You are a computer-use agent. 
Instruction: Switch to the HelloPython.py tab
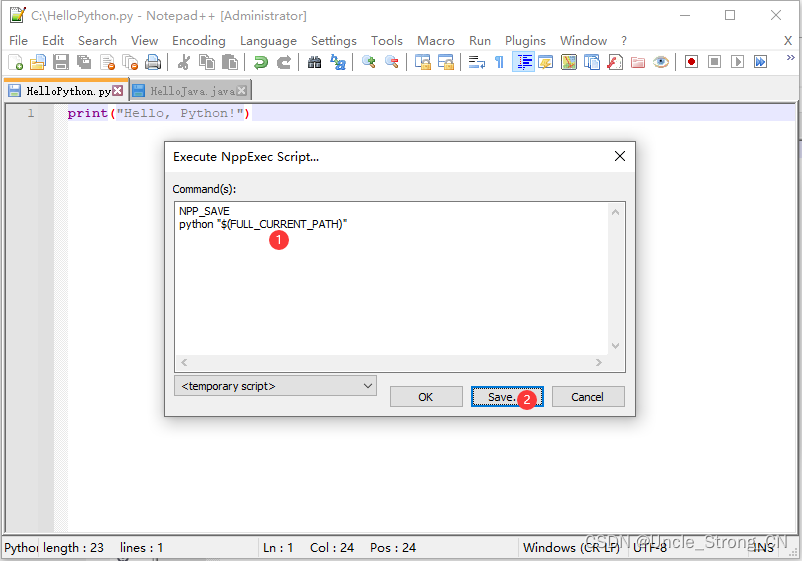[68, 91]
